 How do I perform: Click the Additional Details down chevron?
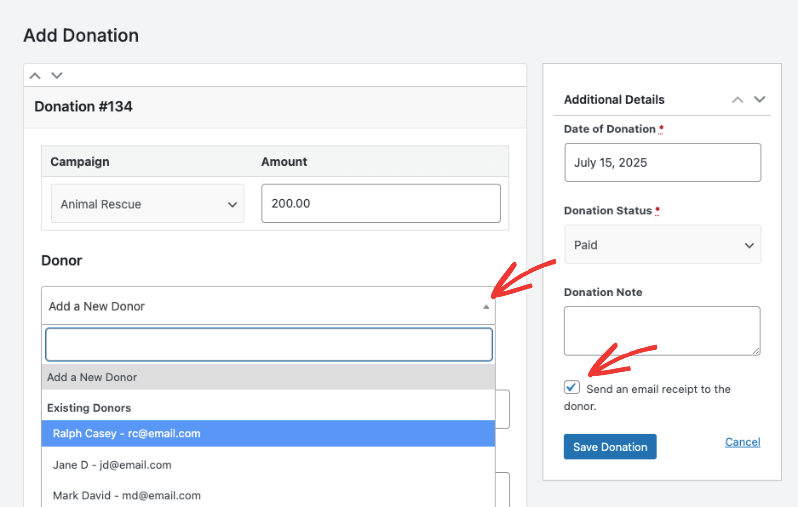click(759, 99)
